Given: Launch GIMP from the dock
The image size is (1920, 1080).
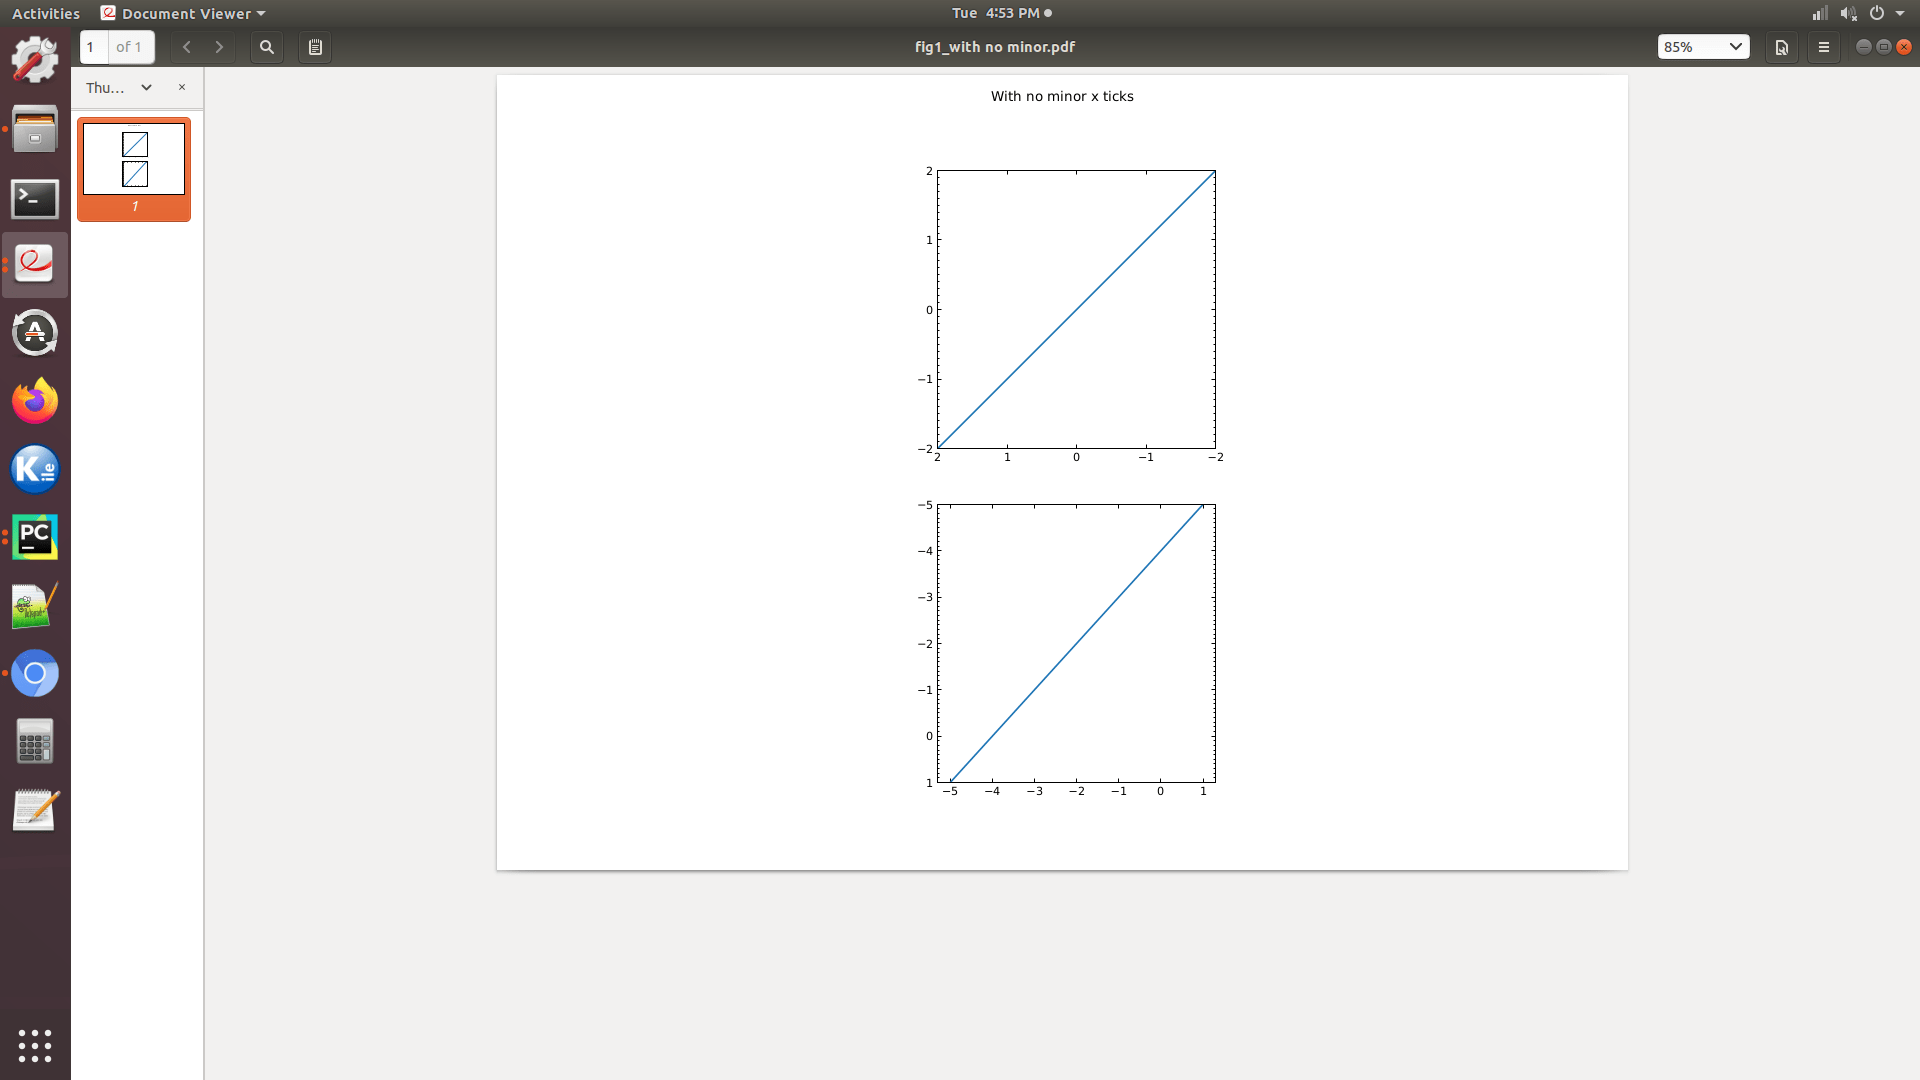Looking at the screenshot, I should (x=35, y=60).
